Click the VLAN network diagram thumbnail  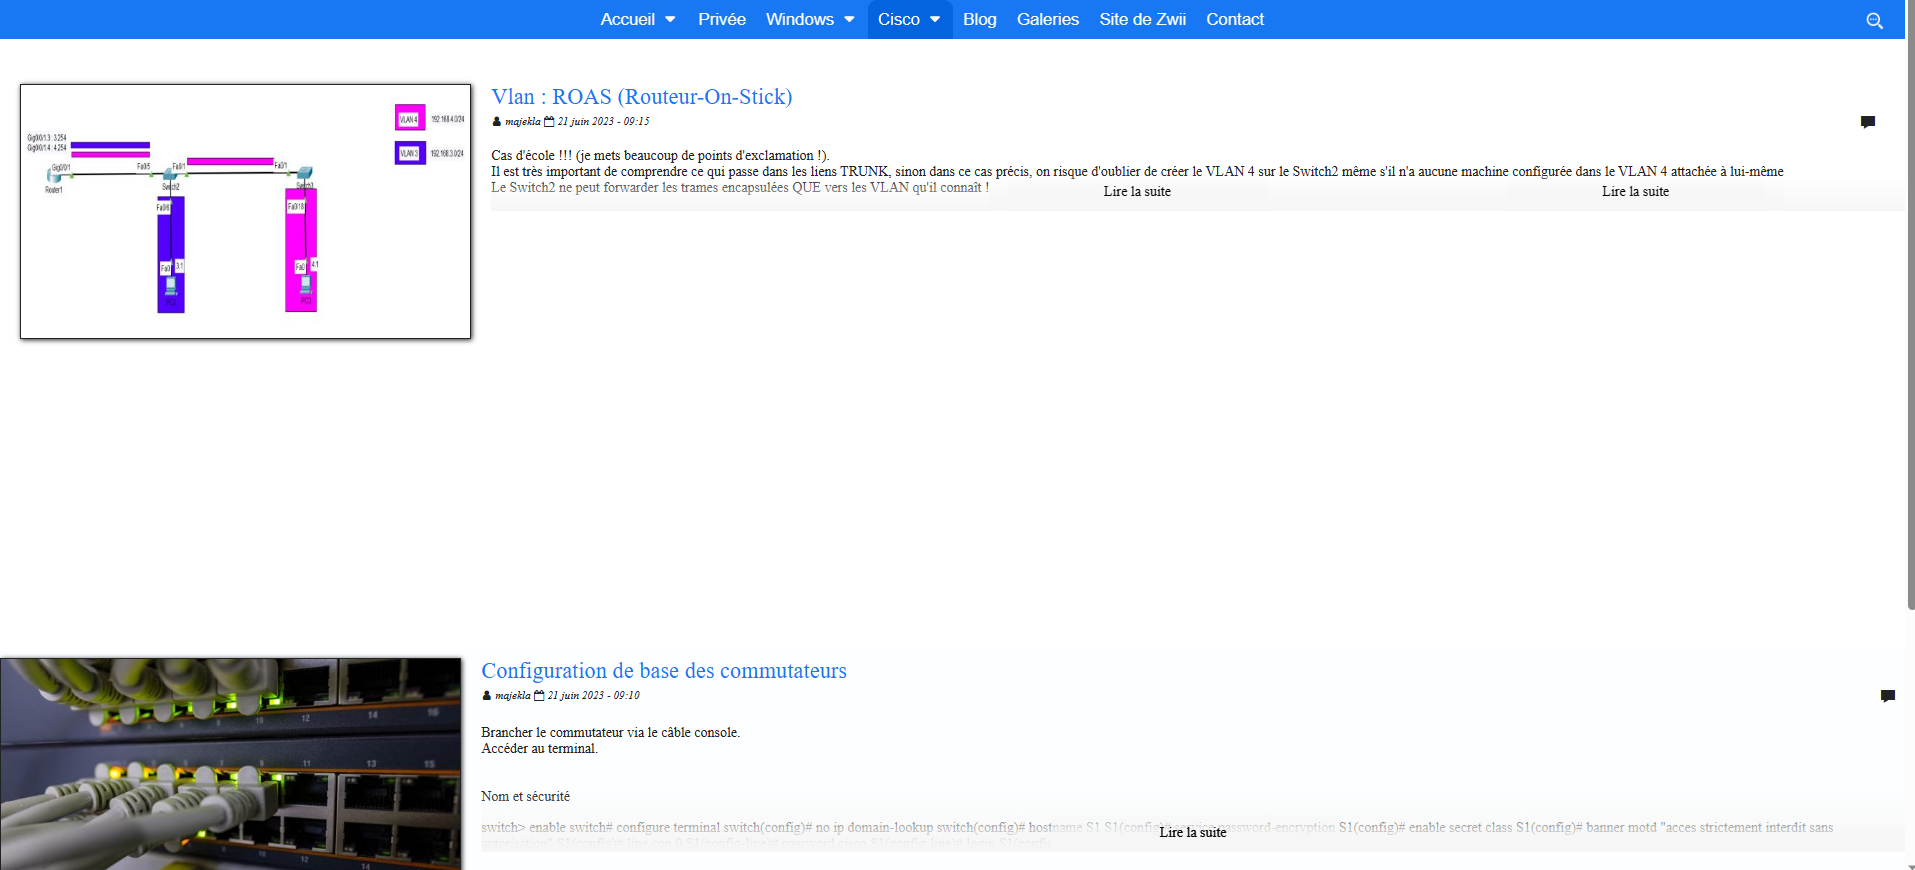(x=245, y=211)
